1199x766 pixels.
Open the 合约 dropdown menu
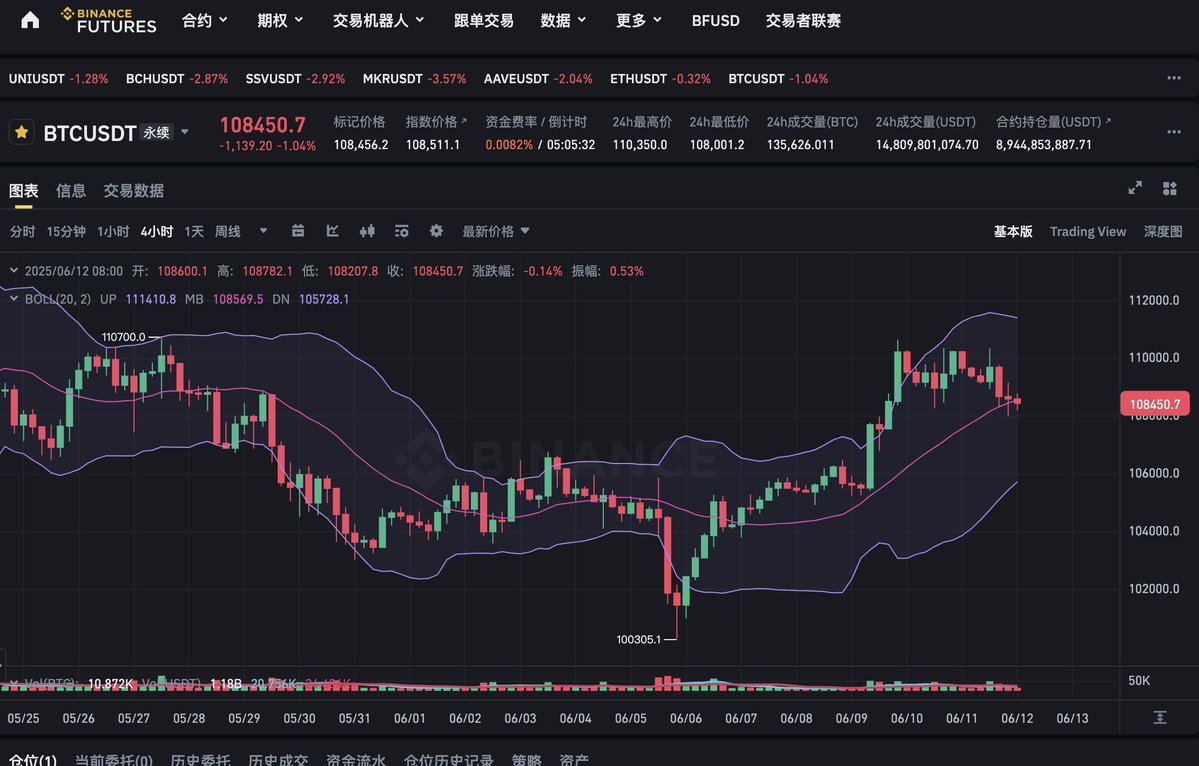(204, 21)
